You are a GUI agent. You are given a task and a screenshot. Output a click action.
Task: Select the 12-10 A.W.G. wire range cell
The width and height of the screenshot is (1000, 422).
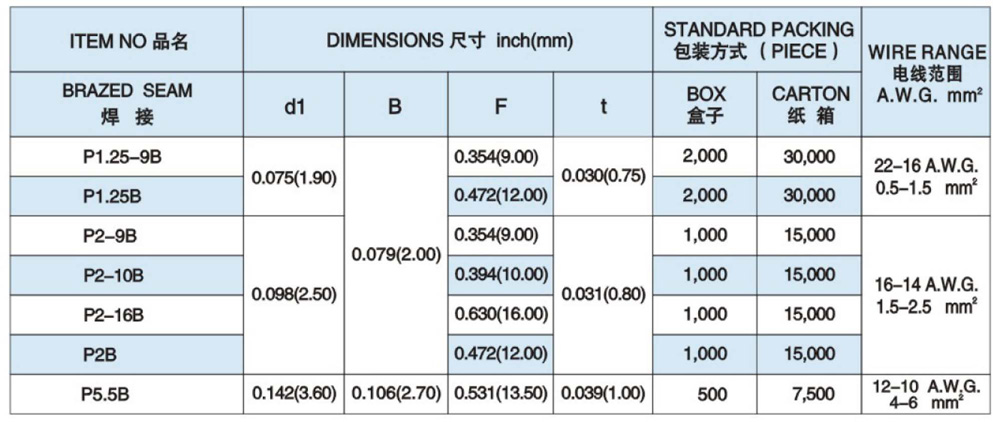(x=925, y=394)
